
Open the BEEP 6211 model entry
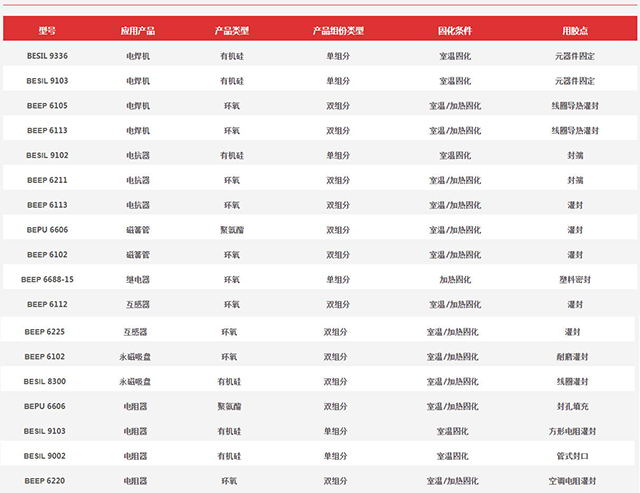pyautogui.click(x=47, y=180)
